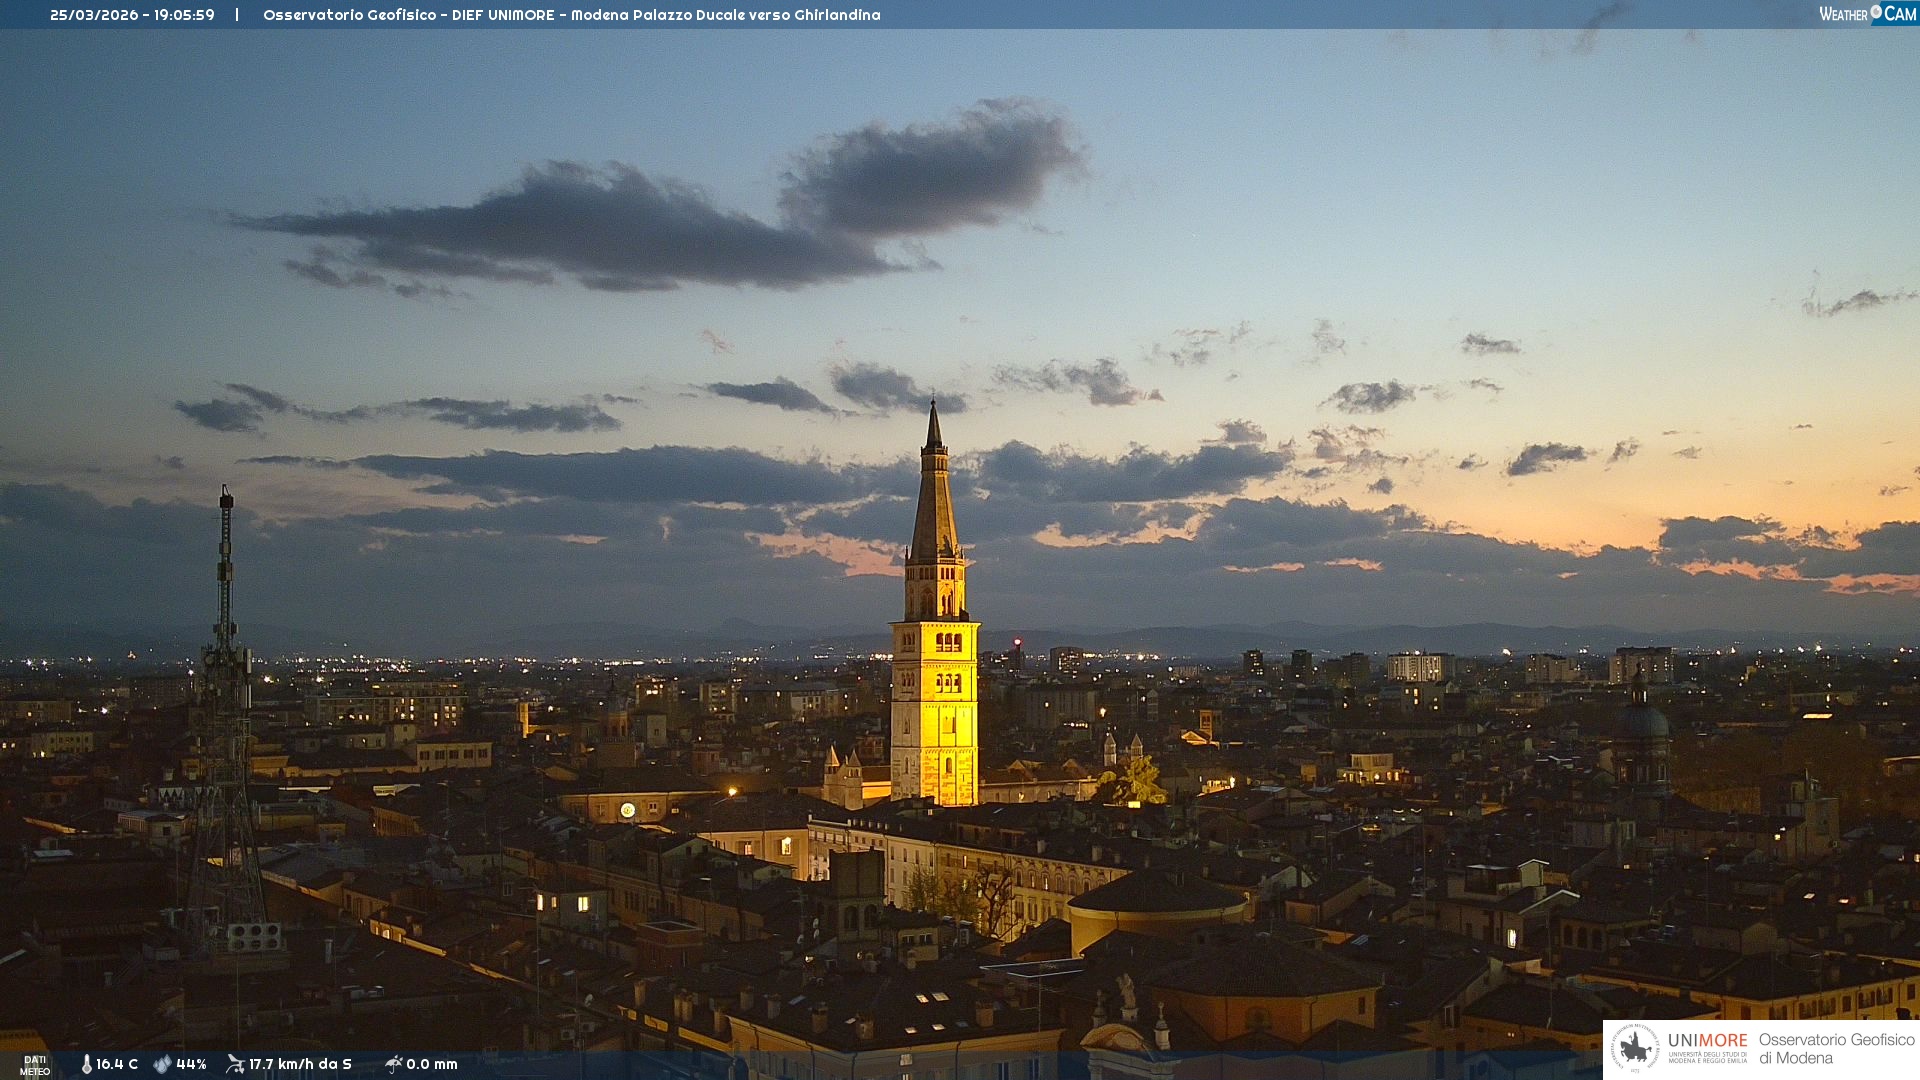
Task: Click the UNIMORE circular seal emblem
Action: pos(1635,1048)
